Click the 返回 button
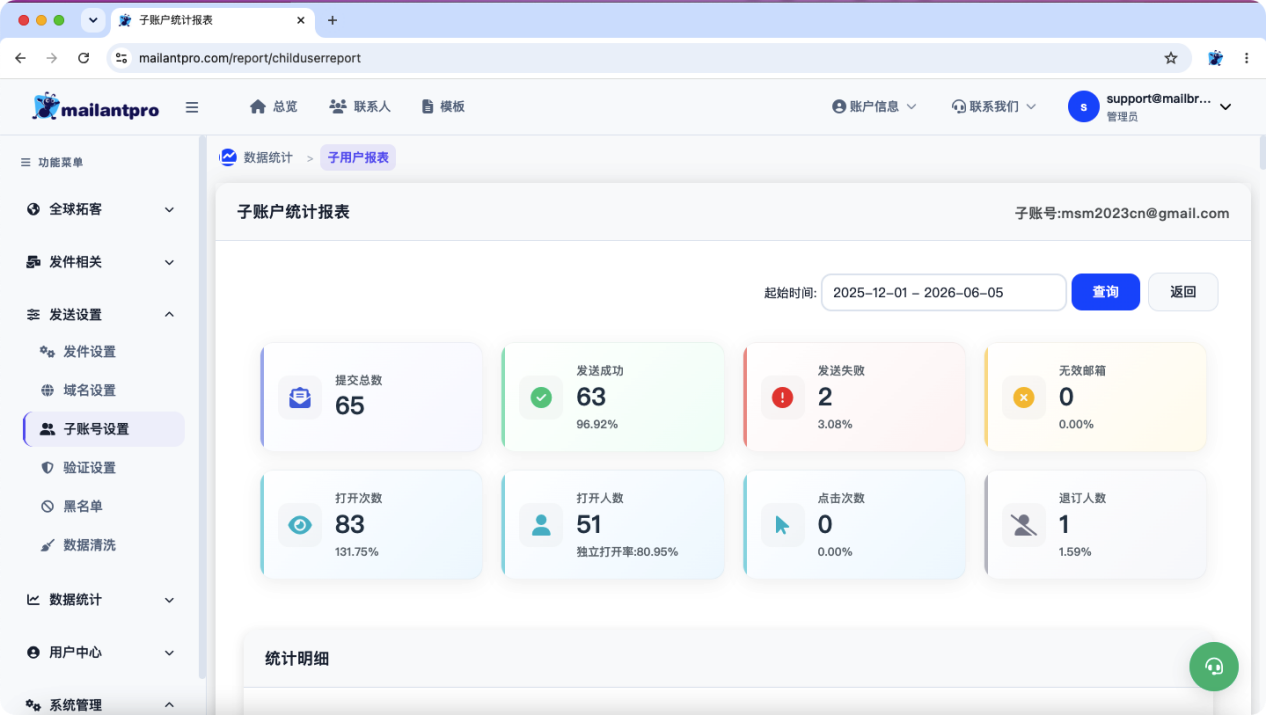 (x=1183, y=292)
